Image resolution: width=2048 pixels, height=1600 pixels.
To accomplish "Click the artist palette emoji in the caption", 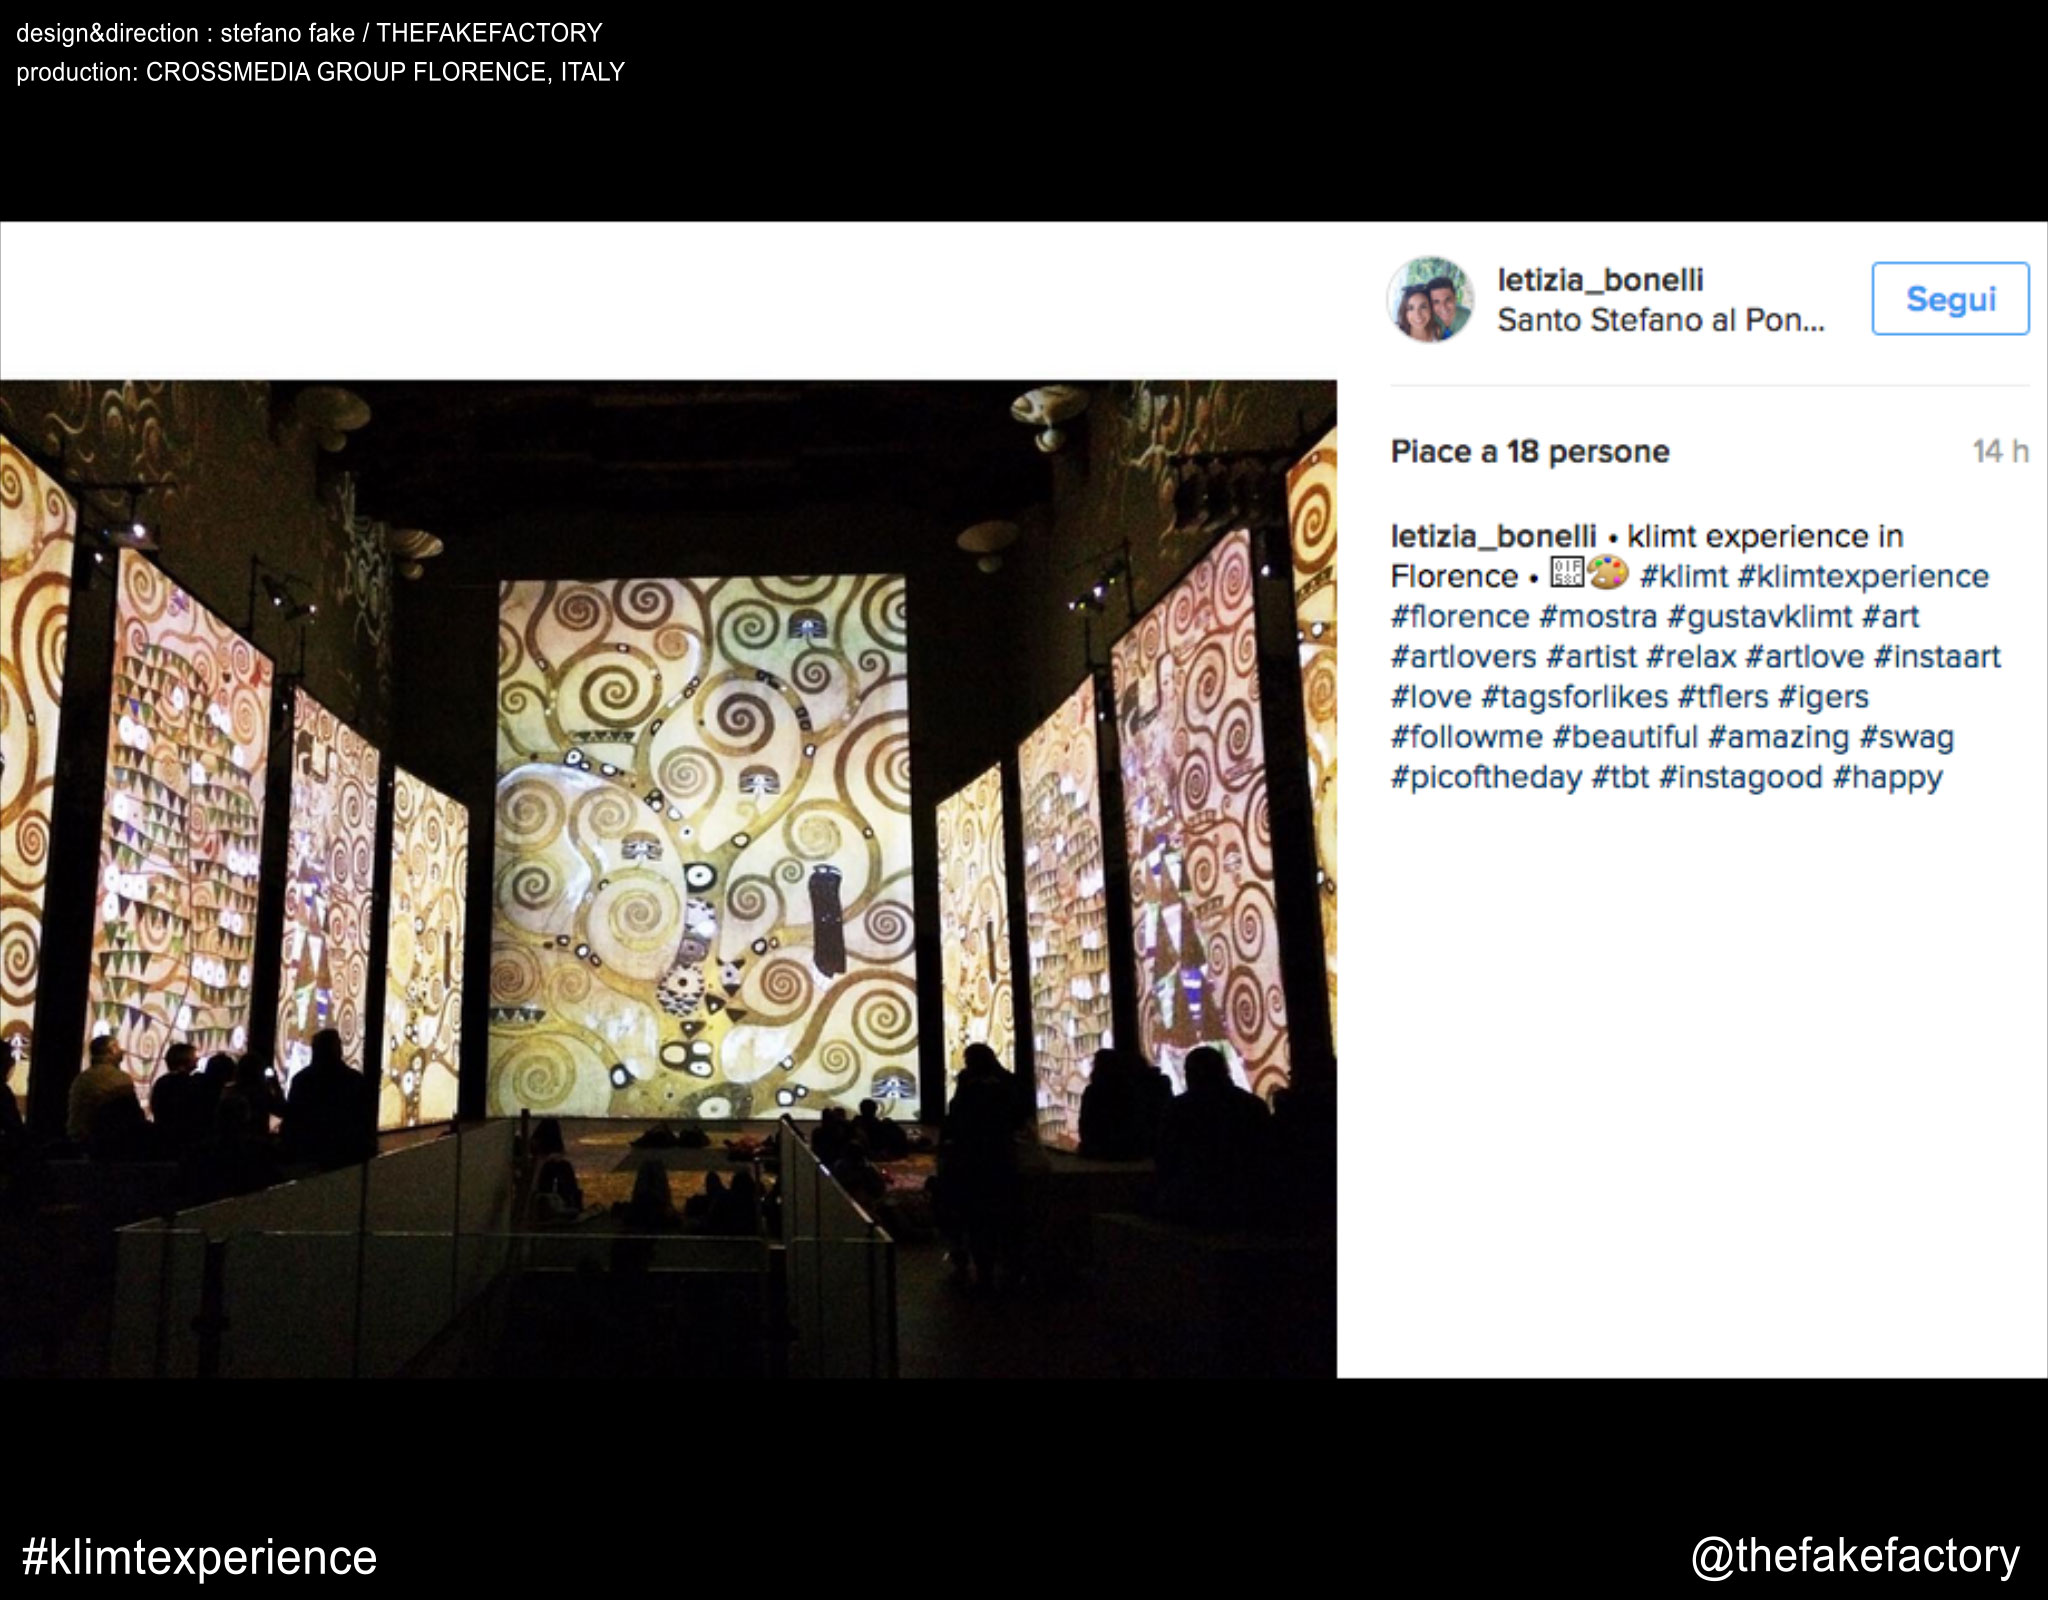I will pos(1609,574).
